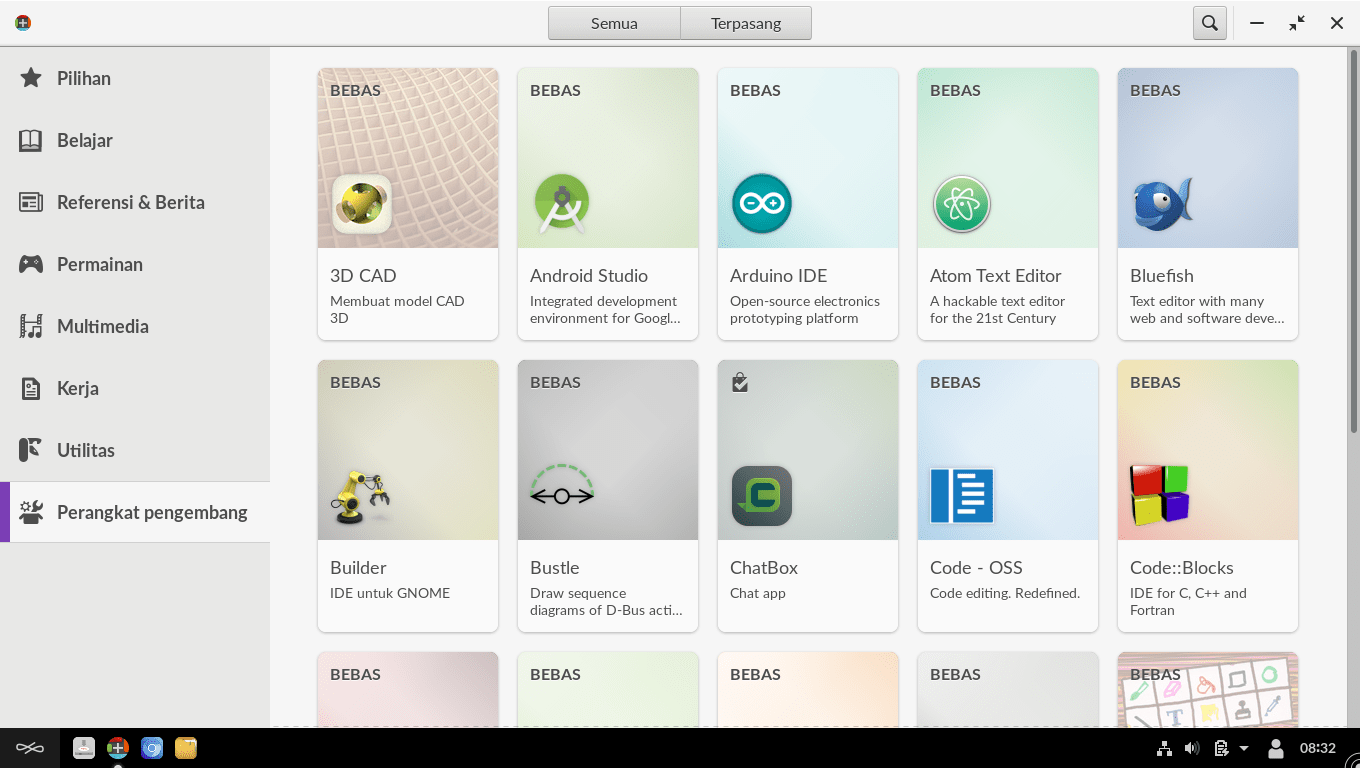Click the Code::Blocks colored cubes icon
This screenshot has height=768, width=1360.
pyautogui.click(x=1160, y=496)
